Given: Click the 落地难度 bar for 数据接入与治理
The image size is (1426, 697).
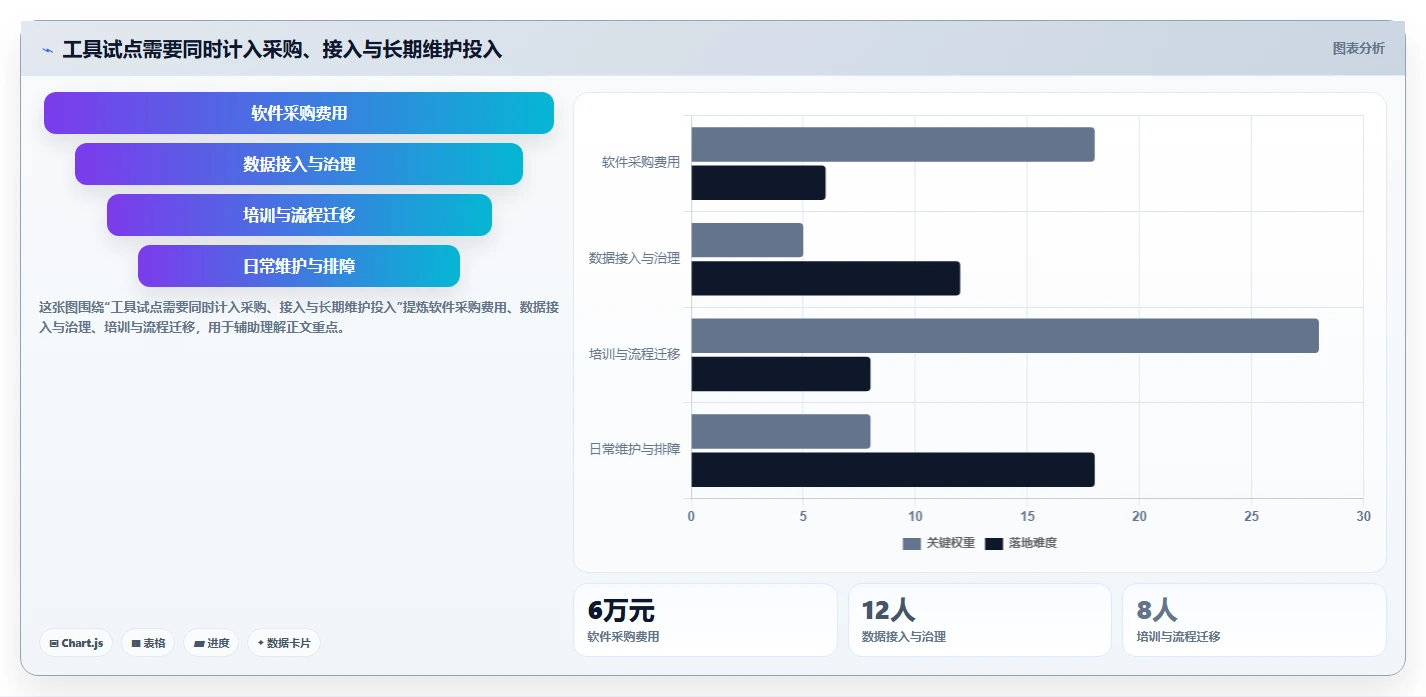Looking at the screenshot, I should pyautogui.click(x=825, y=278).
